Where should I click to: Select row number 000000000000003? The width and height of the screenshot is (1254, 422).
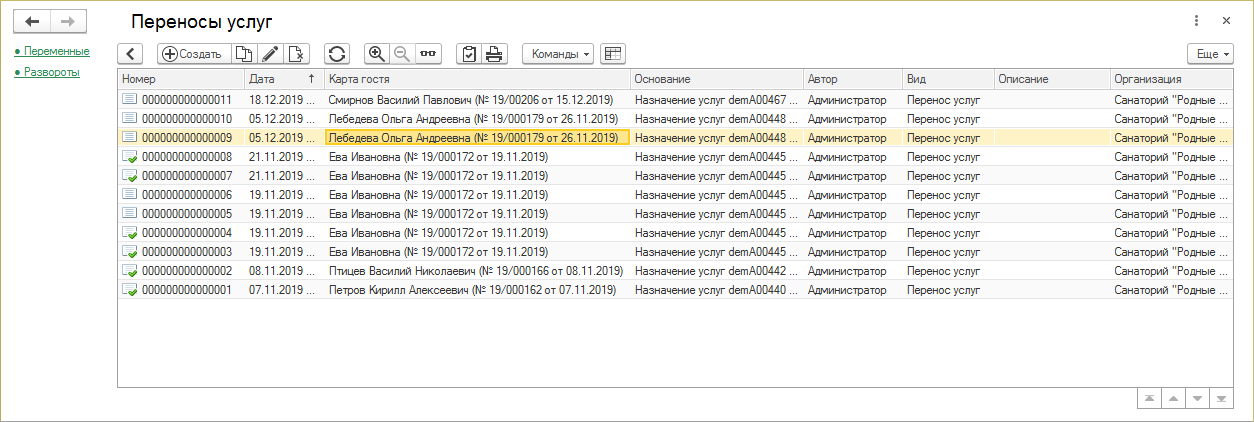point(675,252)
